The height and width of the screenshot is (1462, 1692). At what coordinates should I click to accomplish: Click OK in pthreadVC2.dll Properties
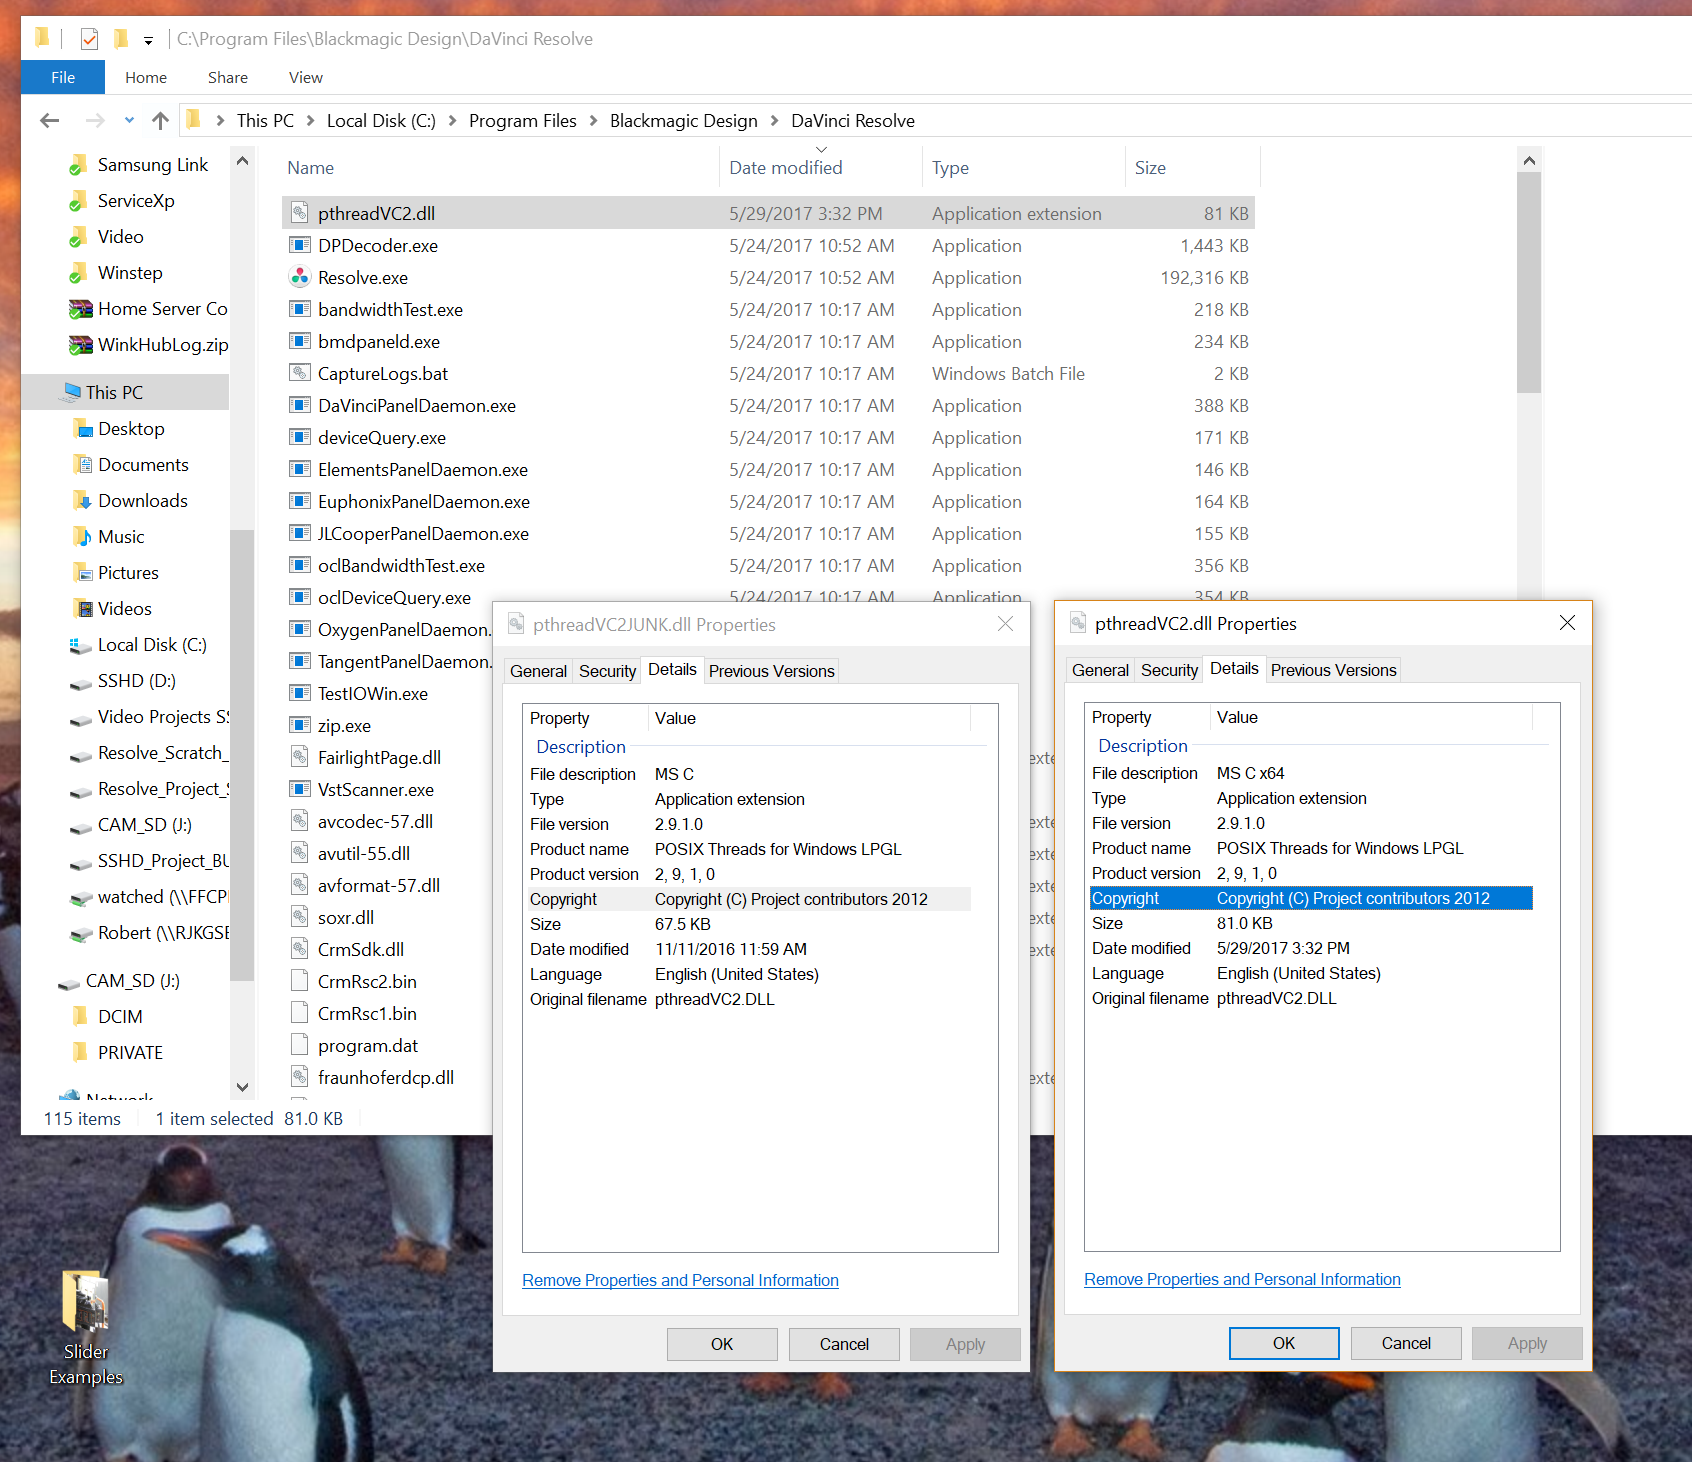click(1284, 1343)
